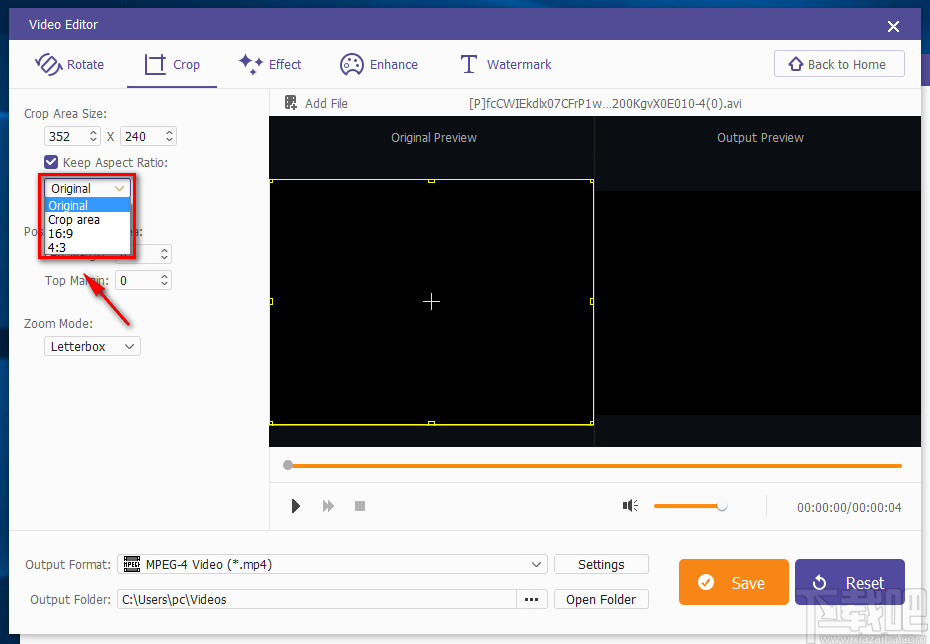Click the Reset button

[849, 582]
